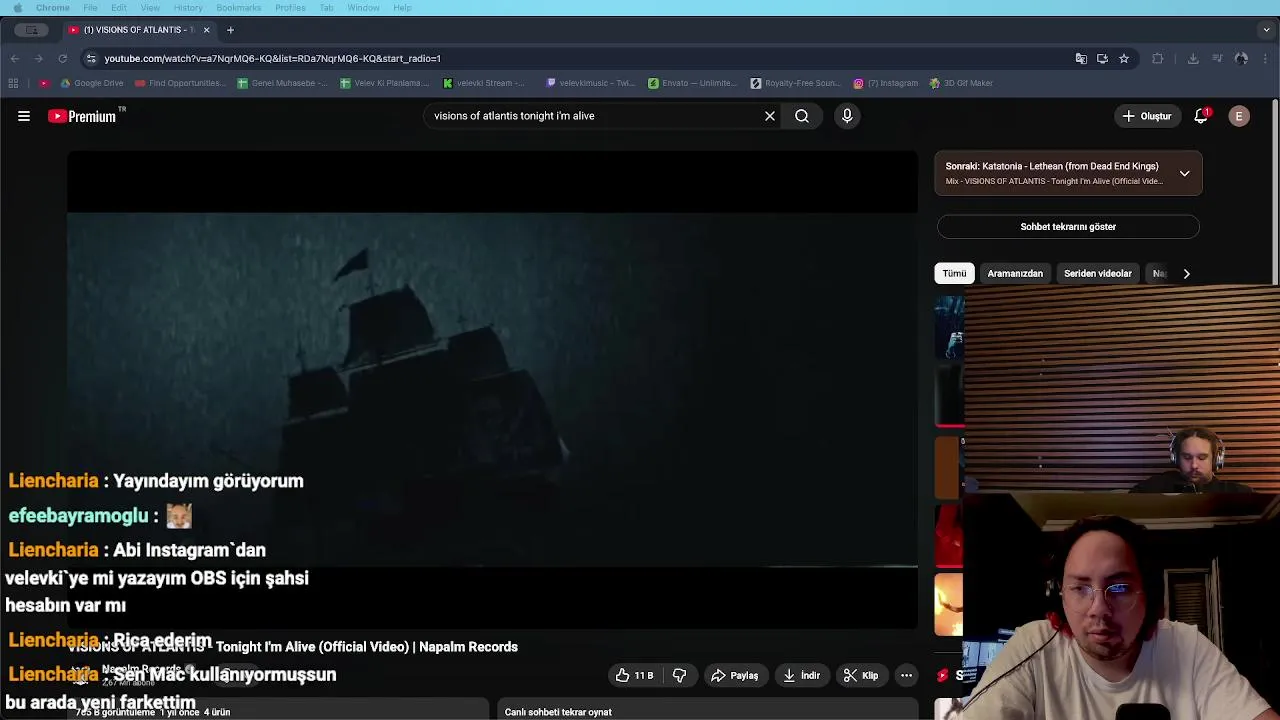The image size is (1280, 720).
Task: Open the Envato Unlimited bookmark
Action: pyautogui.click(x=693, y=83)
